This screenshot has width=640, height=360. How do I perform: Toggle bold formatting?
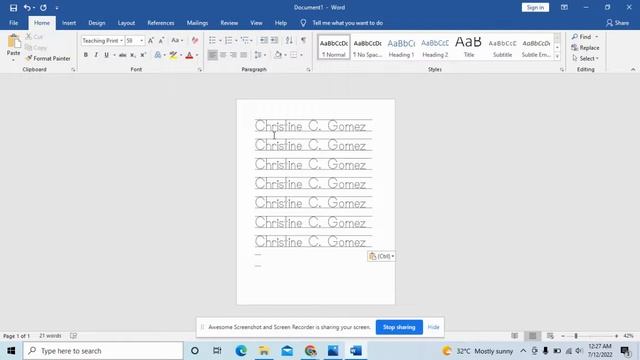tap(86, 55)
